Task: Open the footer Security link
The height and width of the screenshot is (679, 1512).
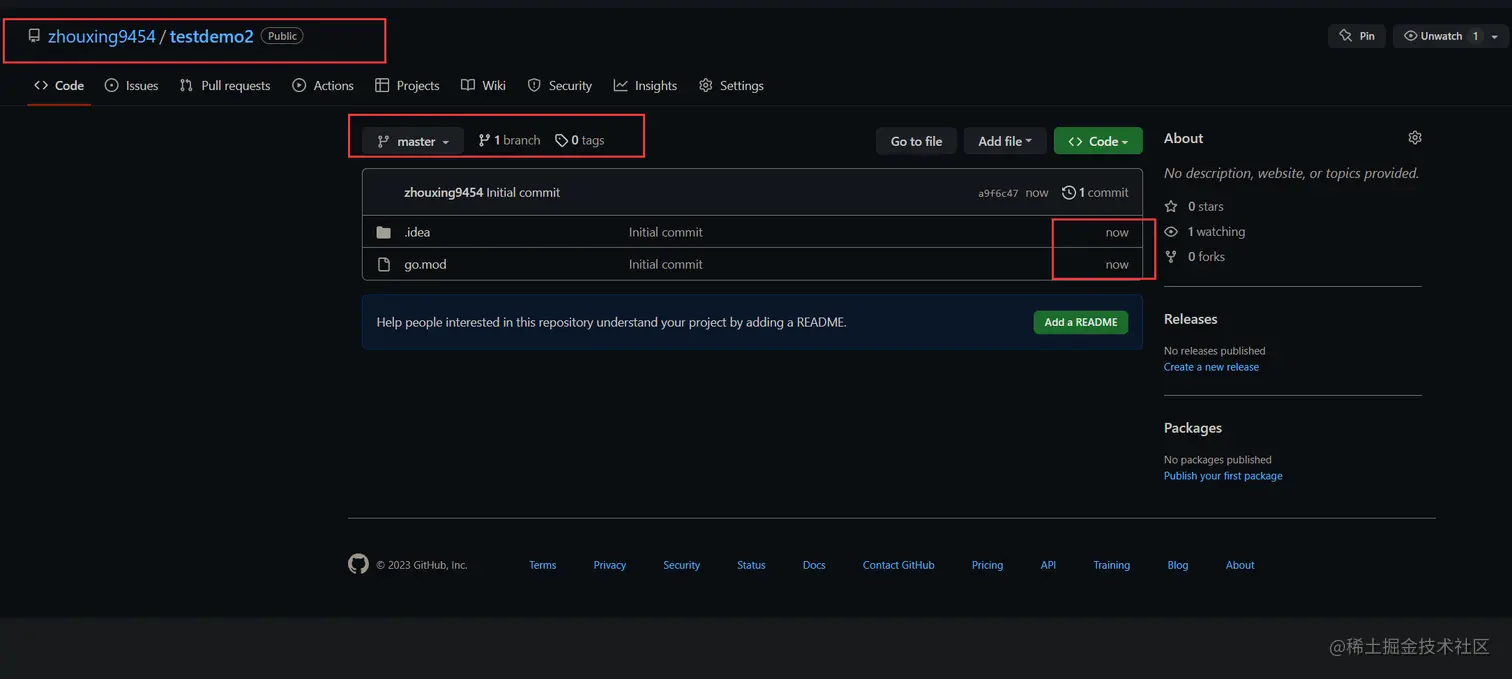Action: (681, 565)
